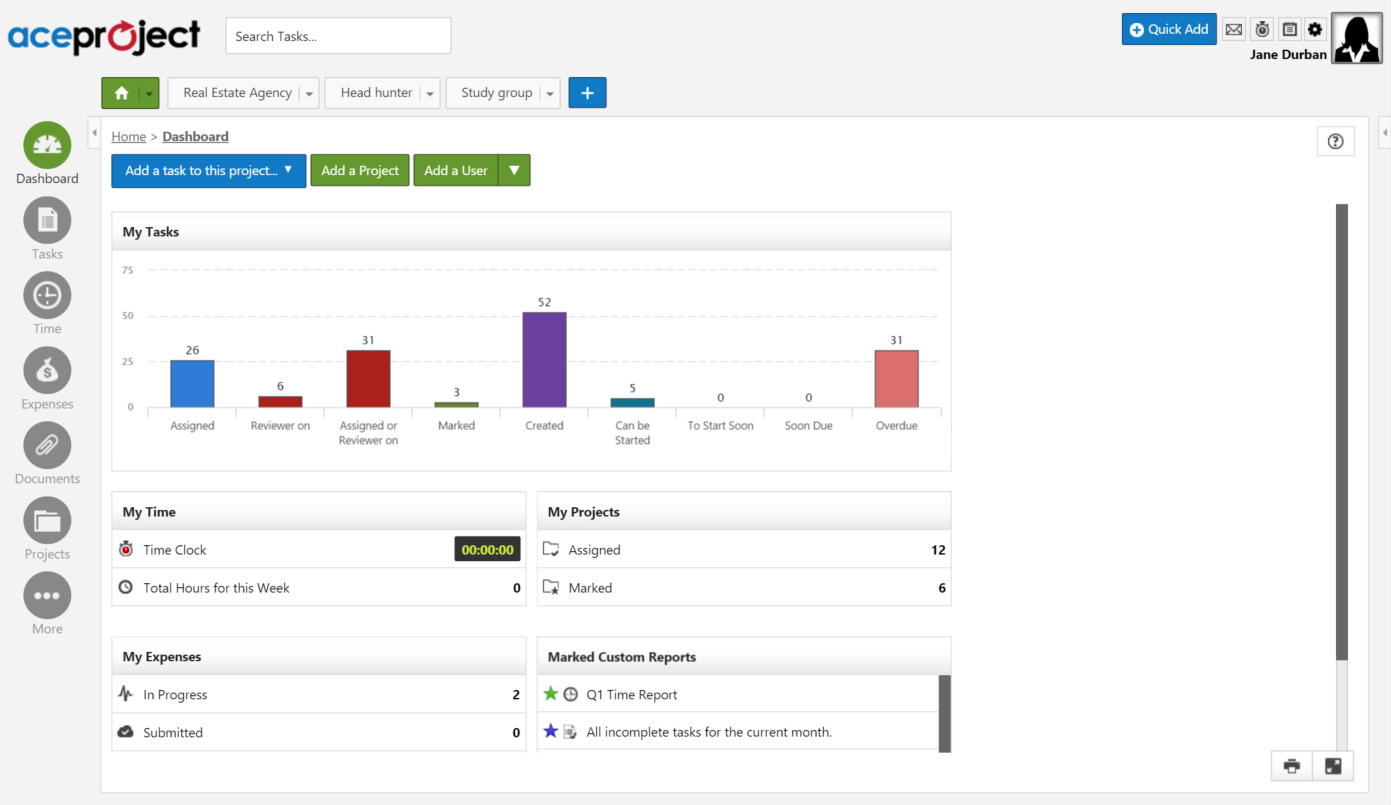Click the envelope messages icon
Image resolution: width=1391 pixels, height=805 pixels.
click(x=1234, y=30)
